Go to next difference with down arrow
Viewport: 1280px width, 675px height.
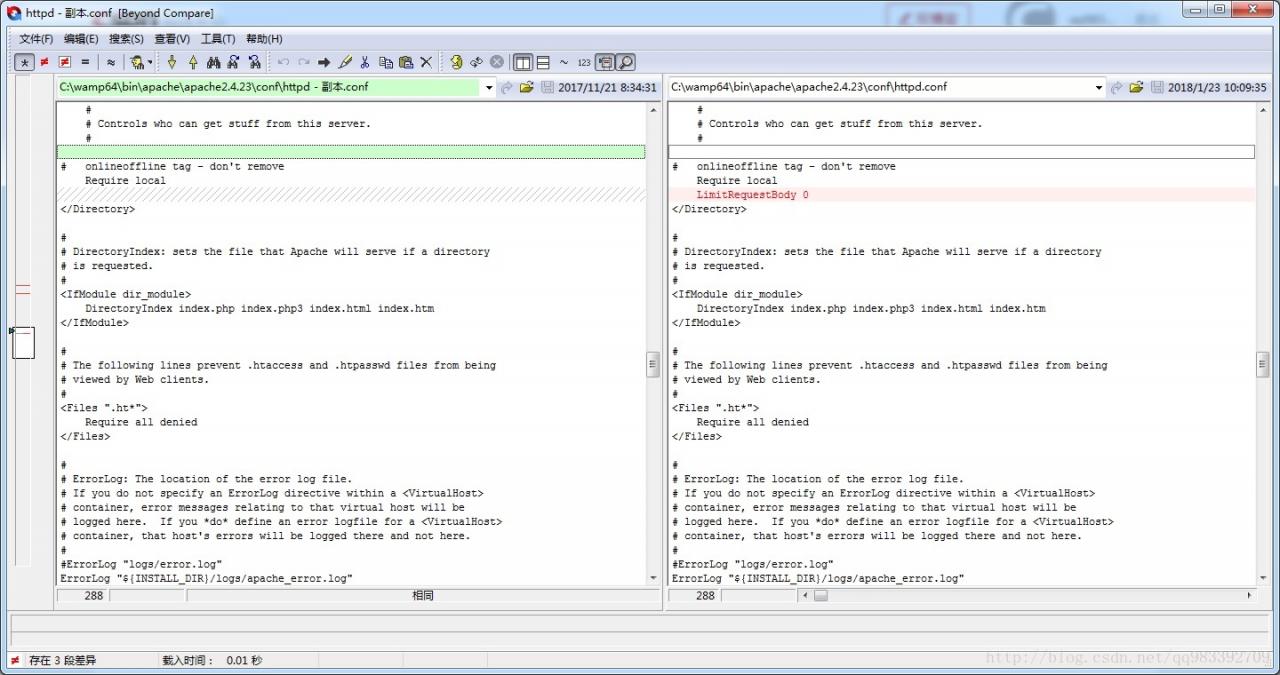[x=172, y=62]
